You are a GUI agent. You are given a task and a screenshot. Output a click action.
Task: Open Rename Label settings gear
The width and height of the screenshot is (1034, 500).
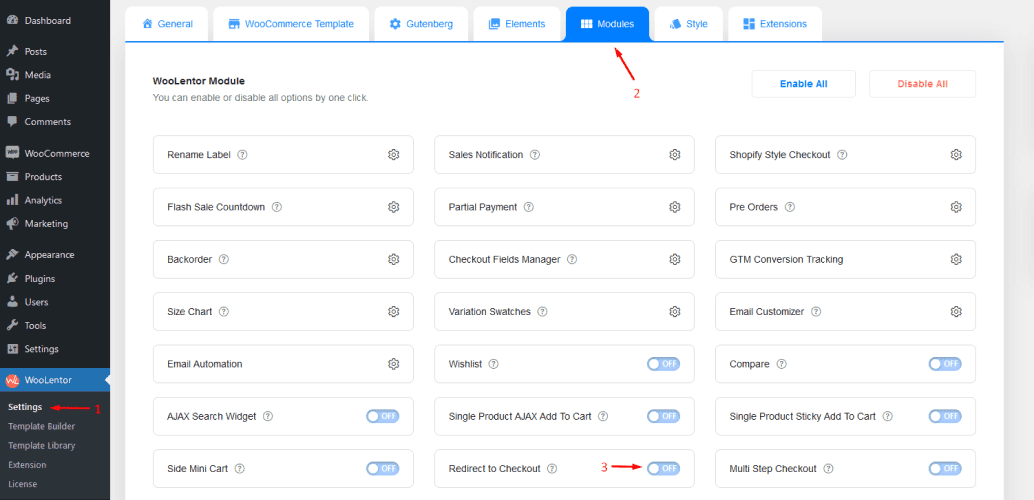pos(394,154)
